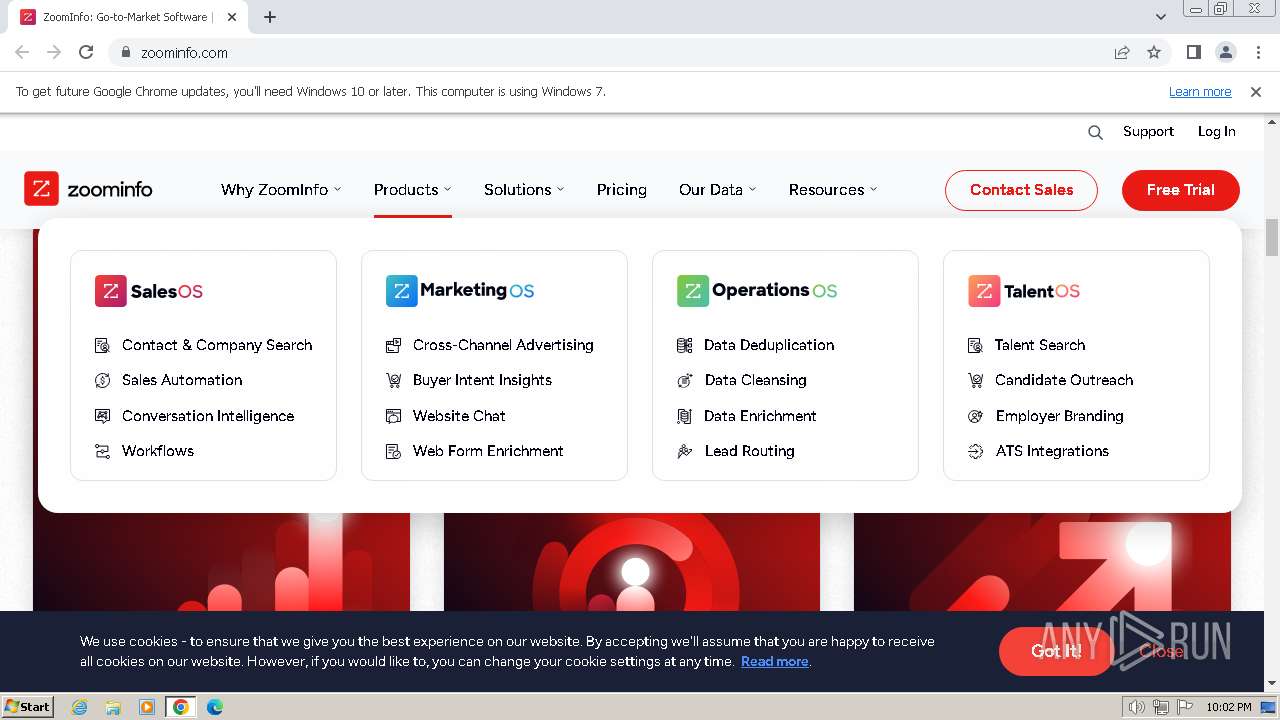Click the Conversation Intelligence icon

coord(102,416)
